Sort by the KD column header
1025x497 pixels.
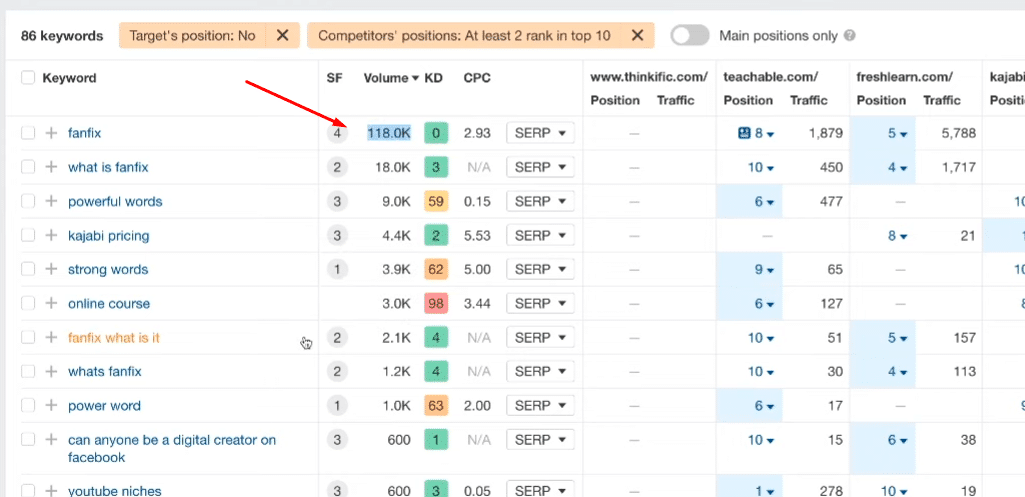point(434,78)
